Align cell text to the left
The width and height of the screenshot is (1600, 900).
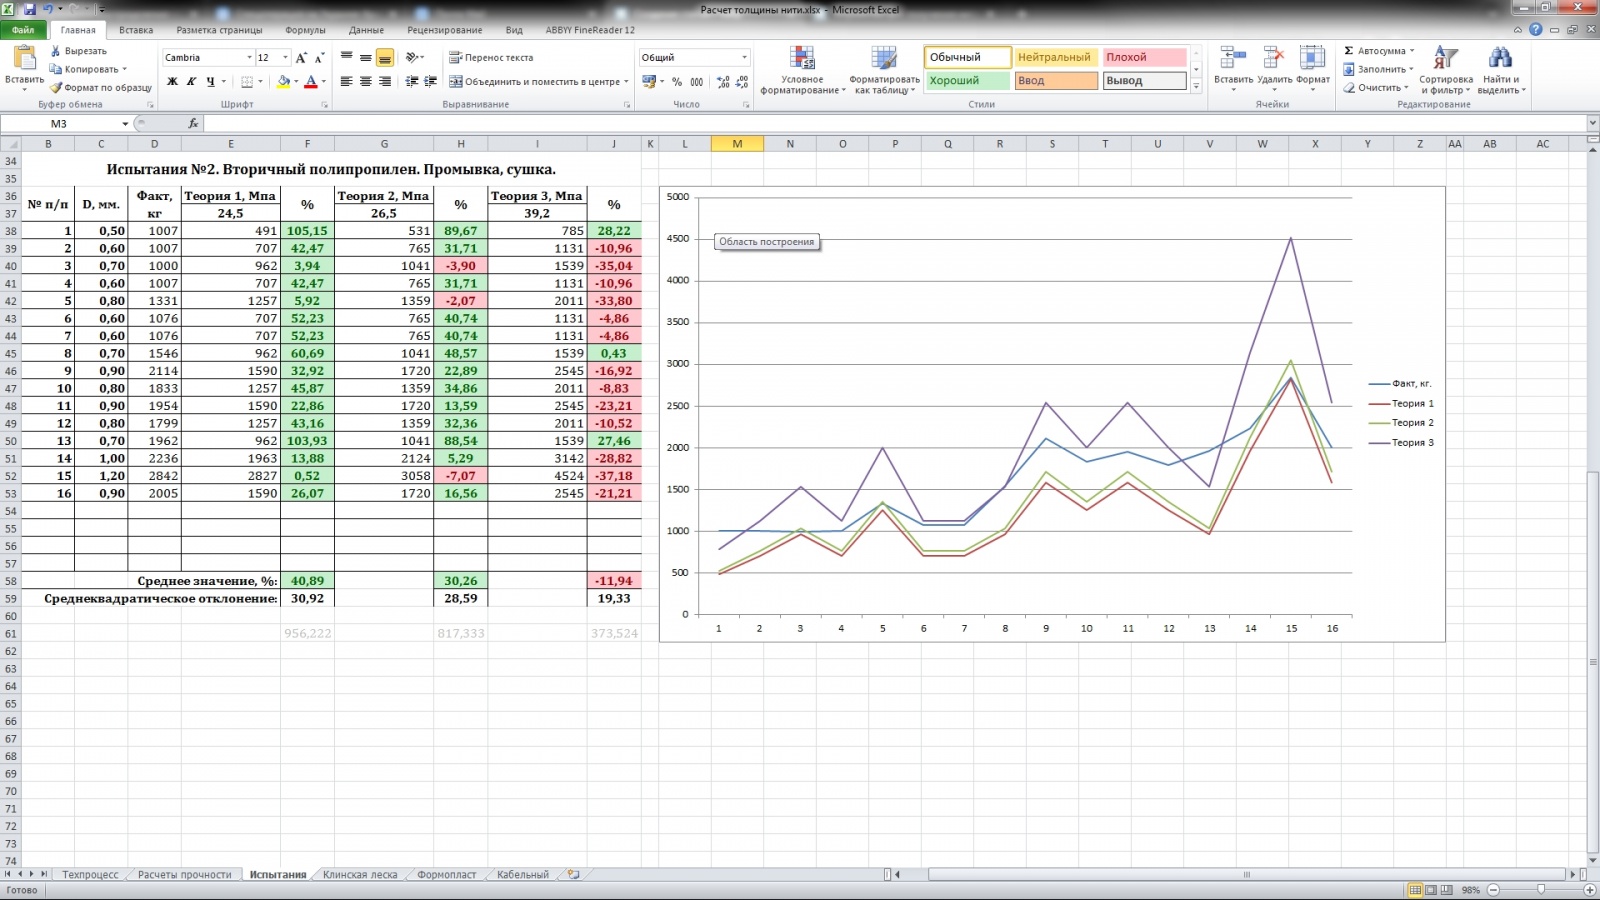pyautogui.click(x=347, y=82)
